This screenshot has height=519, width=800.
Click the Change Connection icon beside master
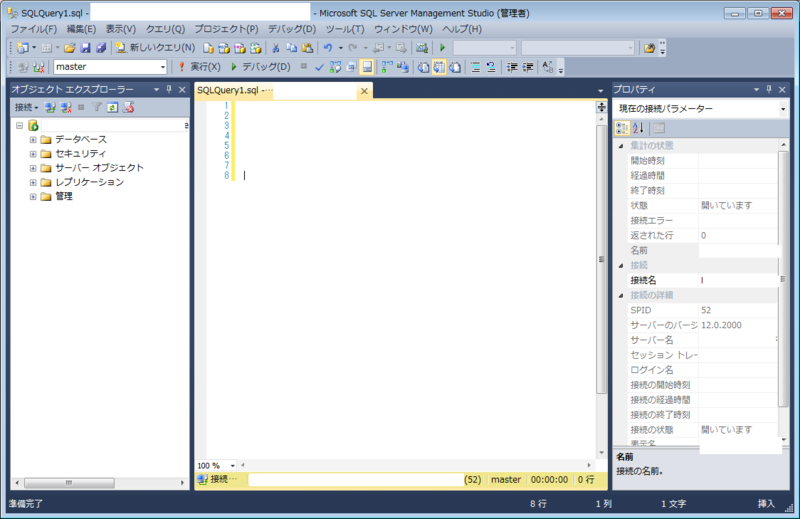pos(39,67)
